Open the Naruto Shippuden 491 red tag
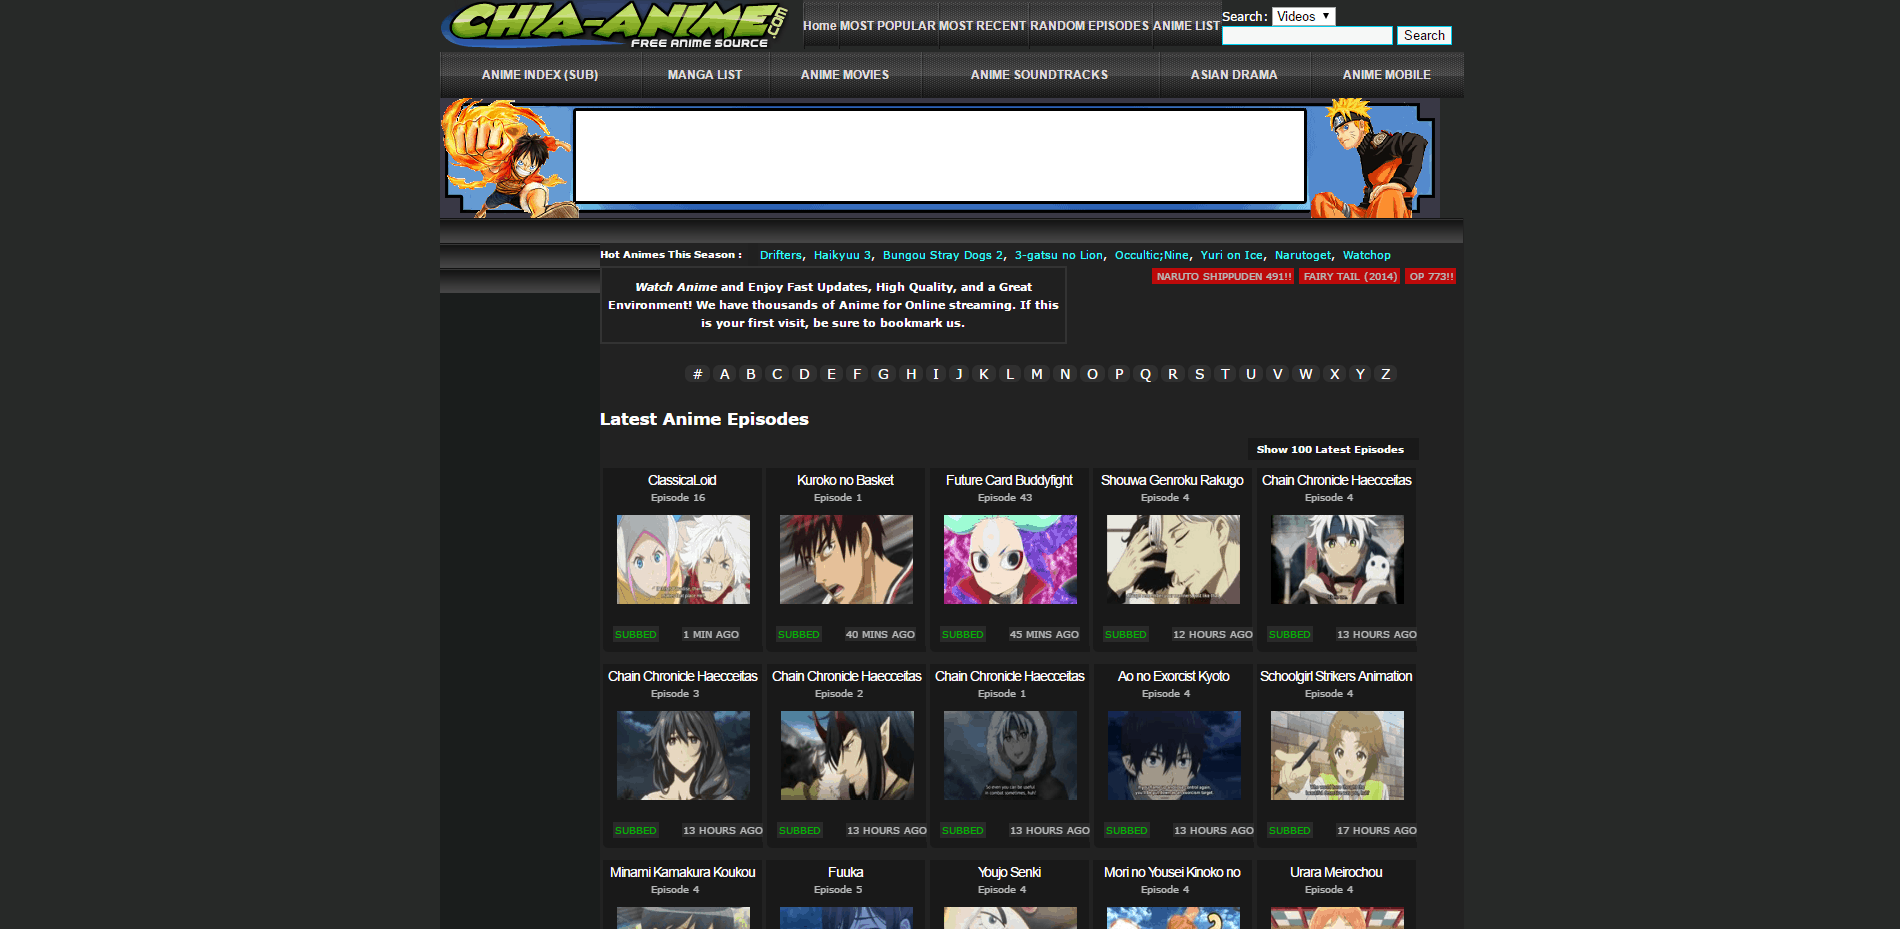Viewport: 1900px width, 929px height. point(1223,276)
